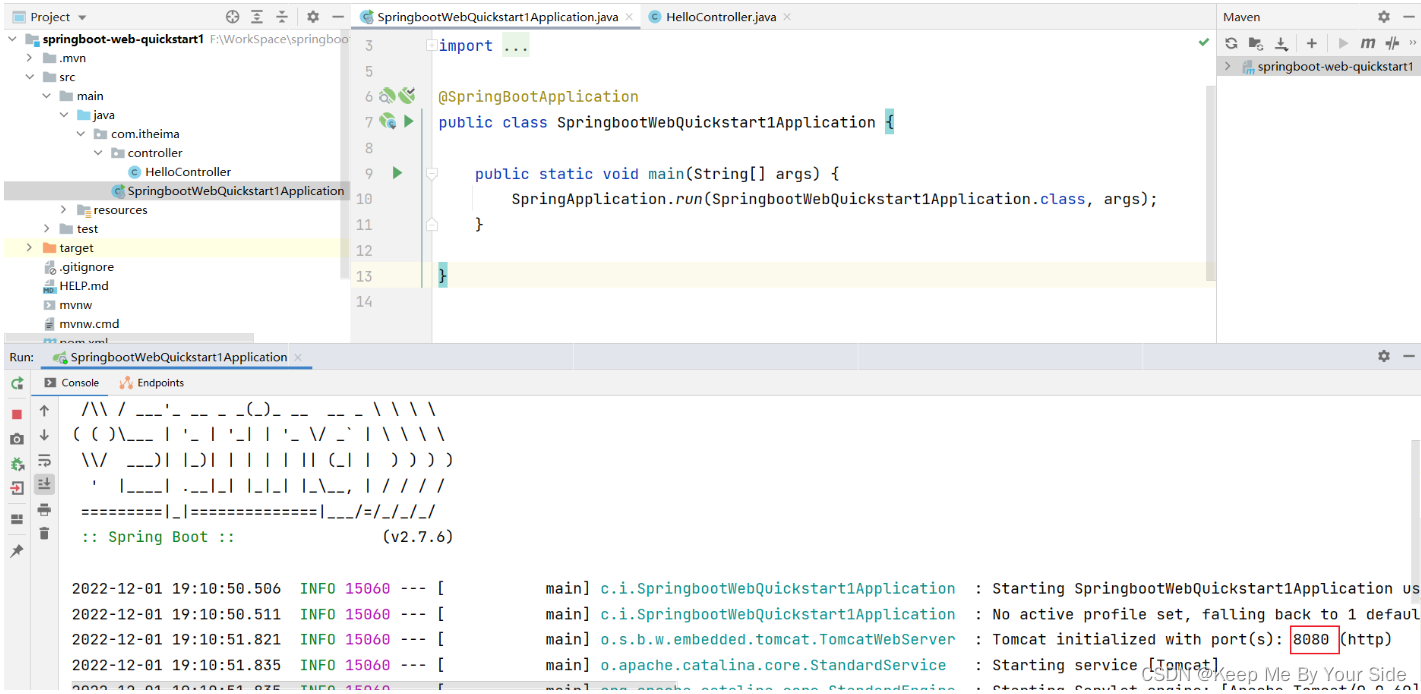The height and width of the screenshot is (694, 1421).
Task: Click the download sources icon in Maven panel
Action: click(x=1281, y=43)
